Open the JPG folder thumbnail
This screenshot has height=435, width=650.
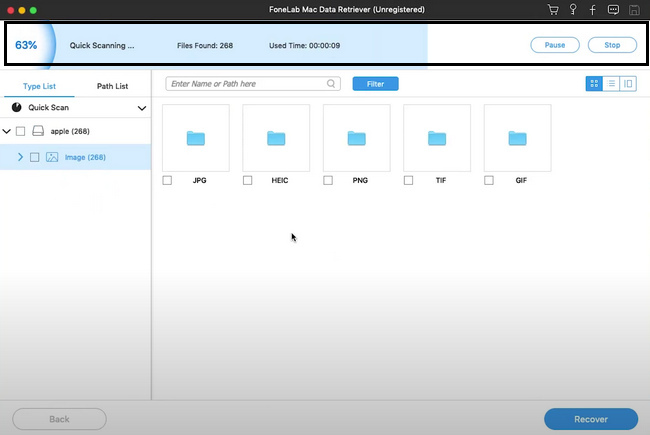196,138
